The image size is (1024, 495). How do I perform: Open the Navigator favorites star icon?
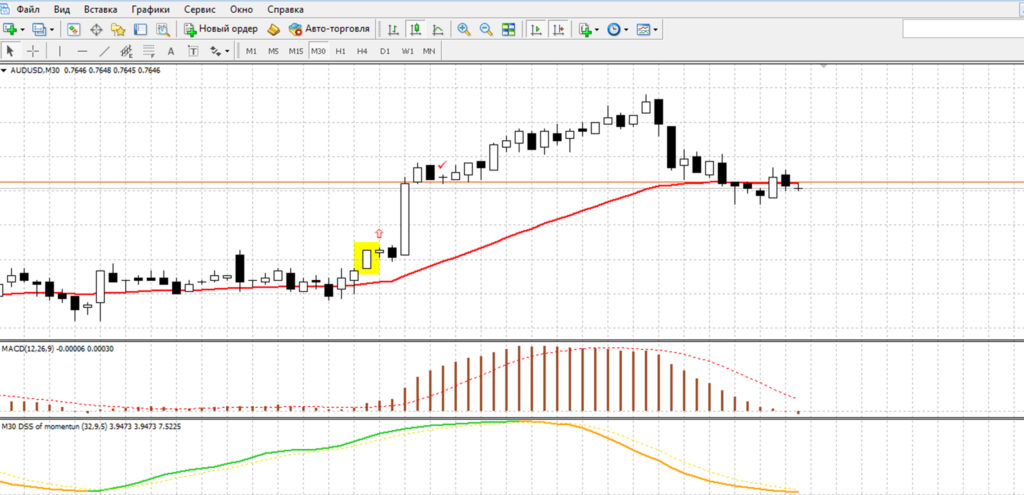(118, 29)
